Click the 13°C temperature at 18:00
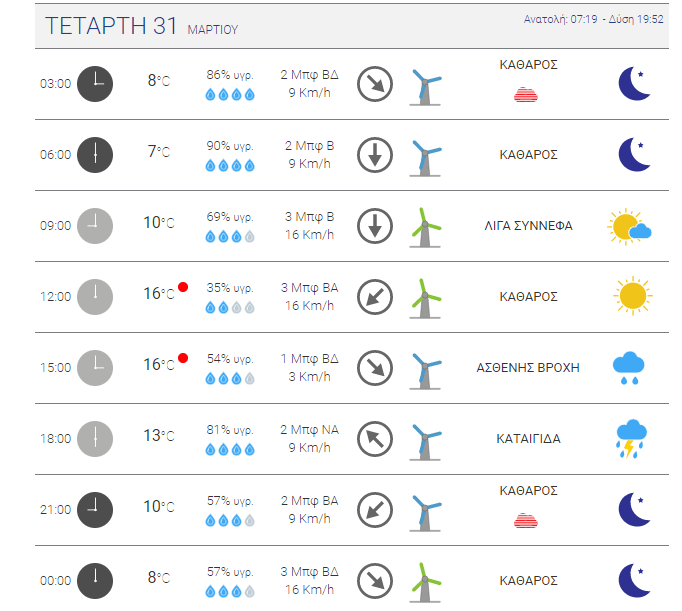The width and height of the screenshot is (682, 611). click(x=159, y=435)
